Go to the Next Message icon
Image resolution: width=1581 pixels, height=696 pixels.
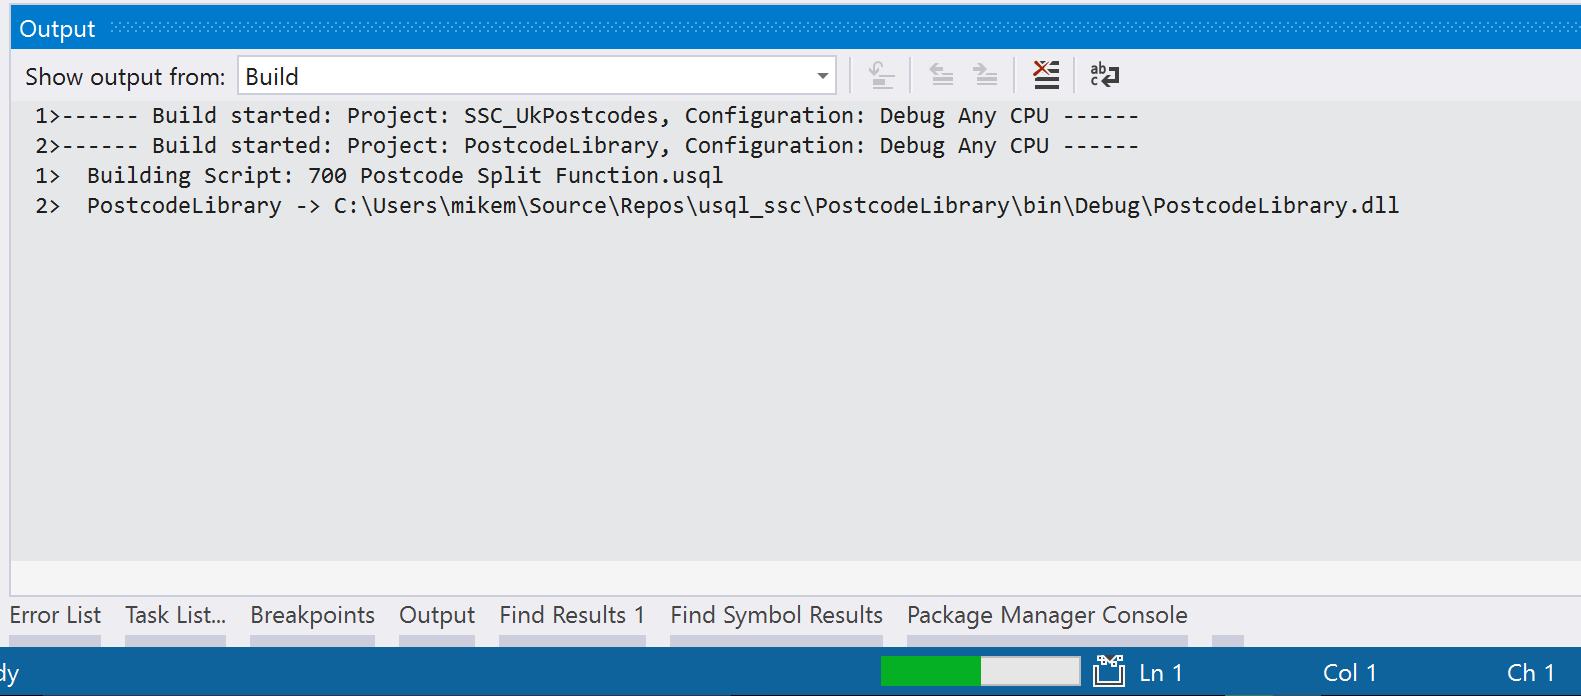(x=985, y=75)
